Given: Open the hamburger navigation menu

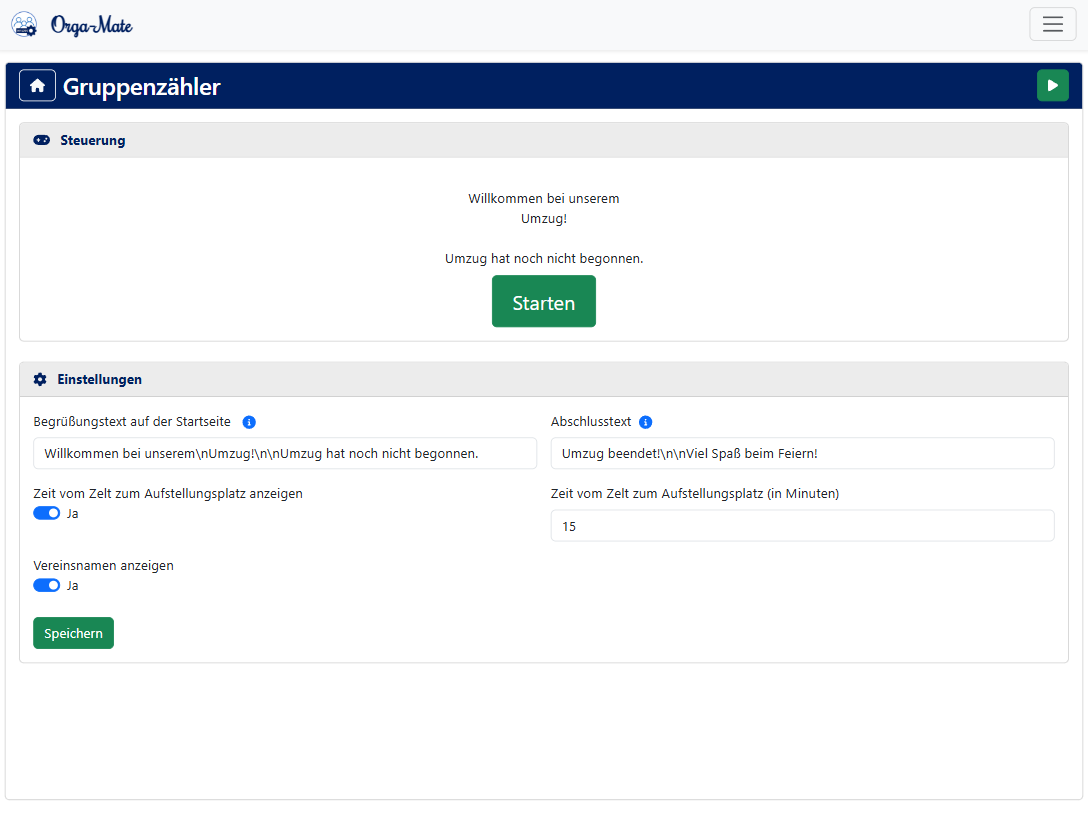Looking at the screenshot, I should 1052,24.
